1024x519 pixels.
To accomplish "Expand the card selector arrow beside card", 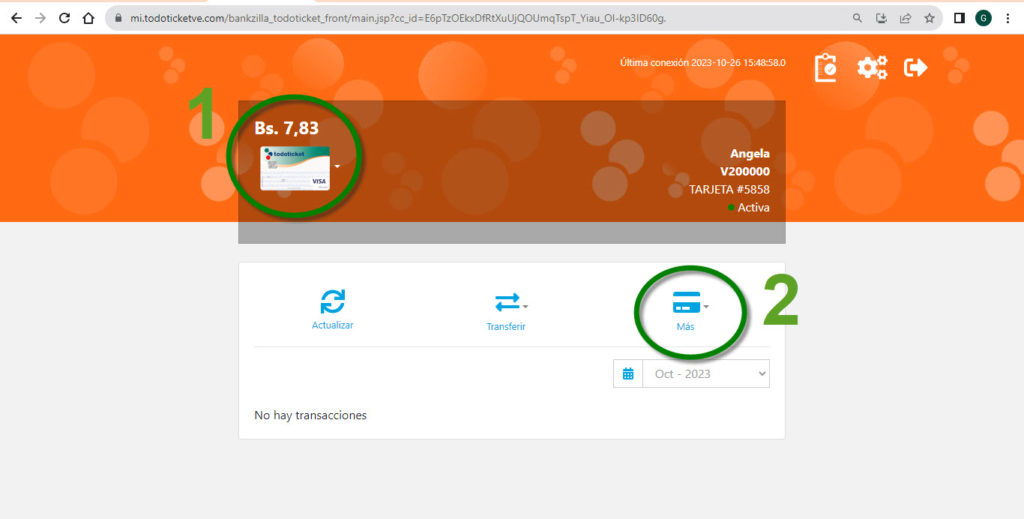I will pos(338,167).
